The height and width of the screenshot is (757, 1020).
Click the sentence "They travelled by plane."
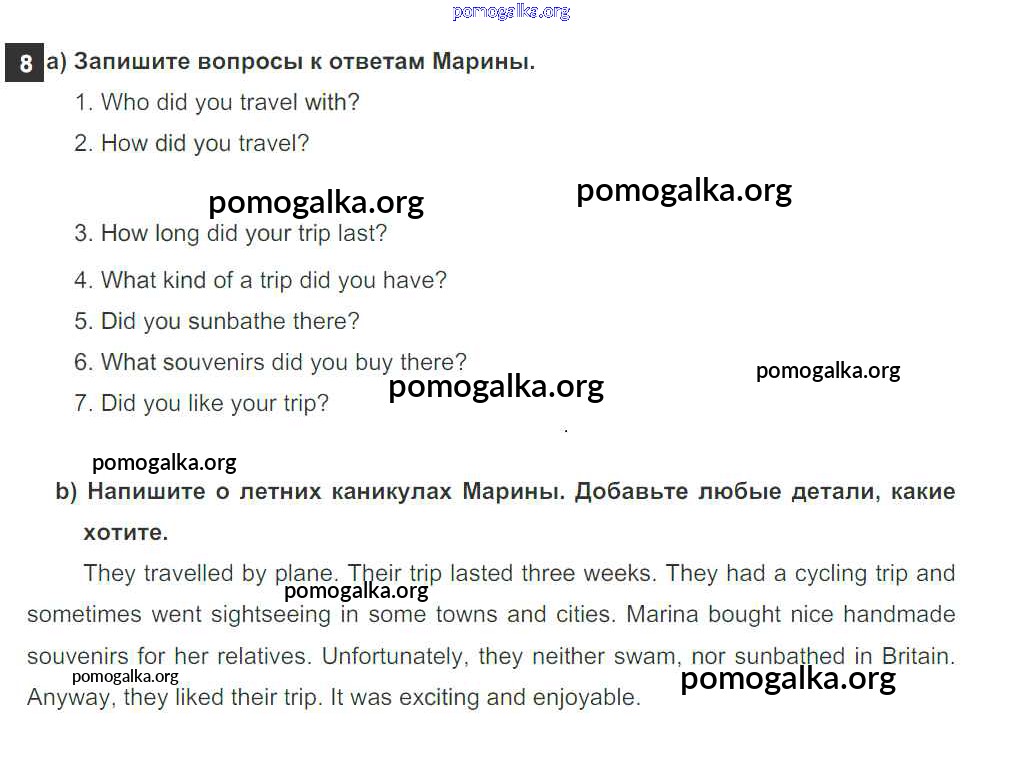(x=211, y=574)
